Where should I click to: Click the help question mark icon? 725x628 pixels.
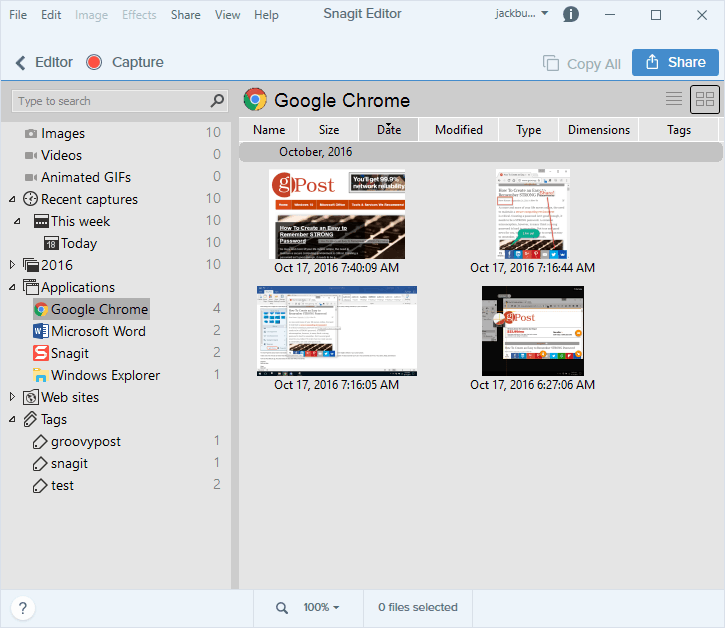(23, 608)
